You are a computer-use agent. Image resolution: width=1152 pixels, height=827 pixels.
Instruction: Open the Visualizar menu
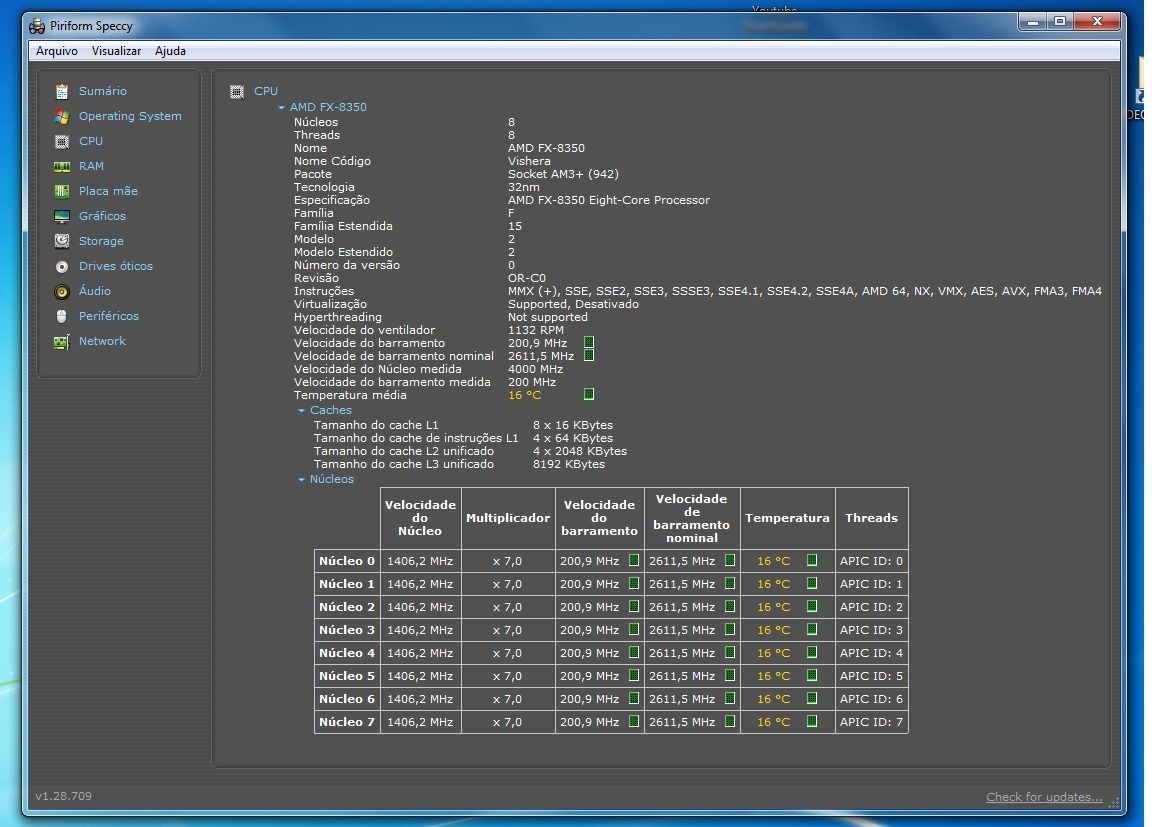point(116,51)
